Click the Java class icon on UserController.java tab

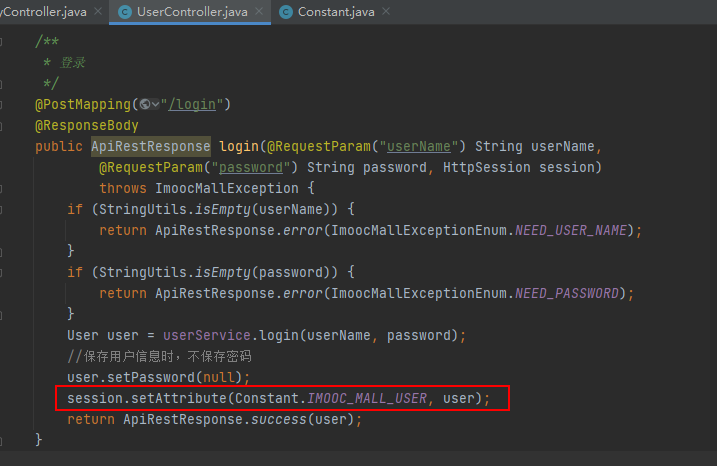[125, 12]
